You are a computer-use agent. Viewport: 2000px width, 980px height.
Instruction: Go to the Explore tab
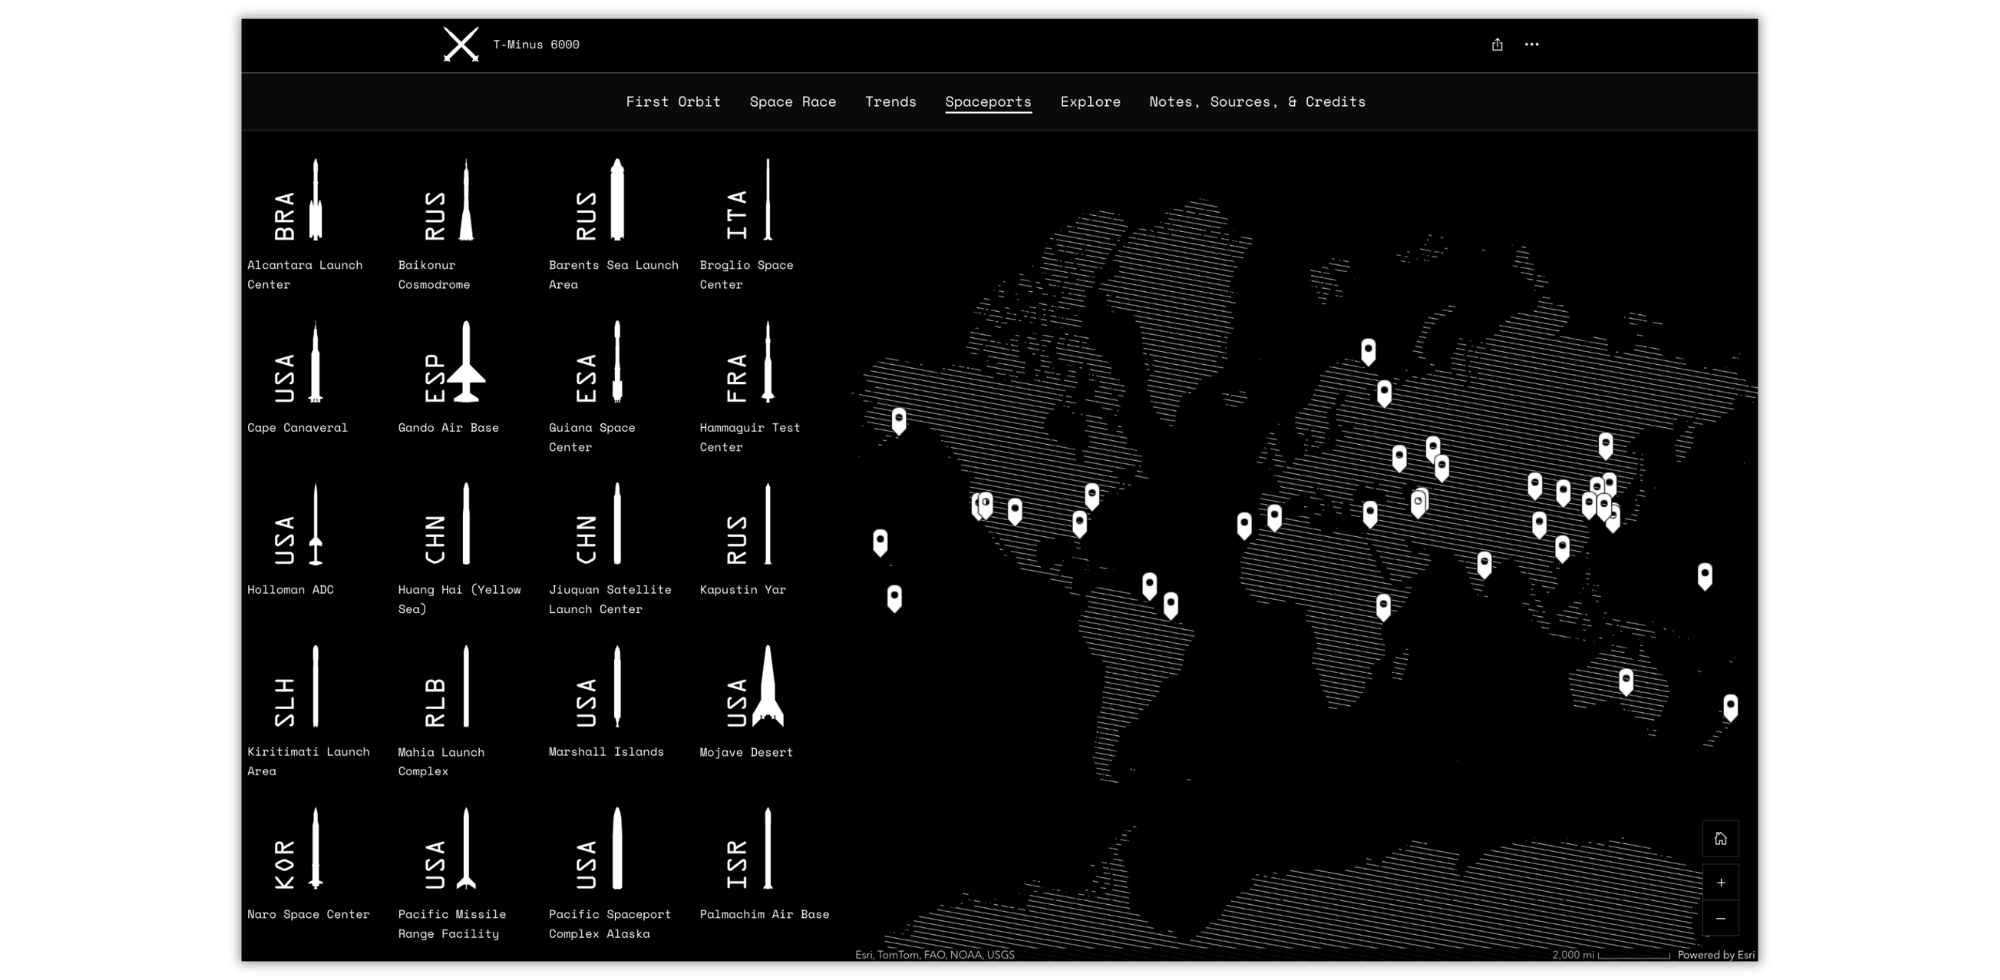click(x=1090, y=102)
